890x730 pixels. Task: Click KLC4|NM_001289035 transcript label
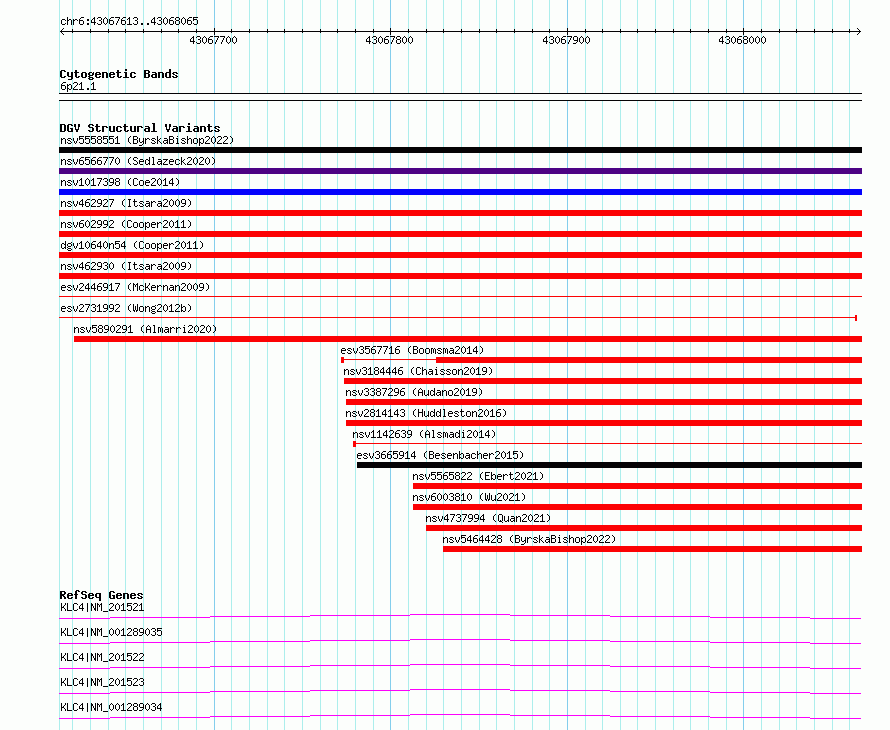(111, 632)
